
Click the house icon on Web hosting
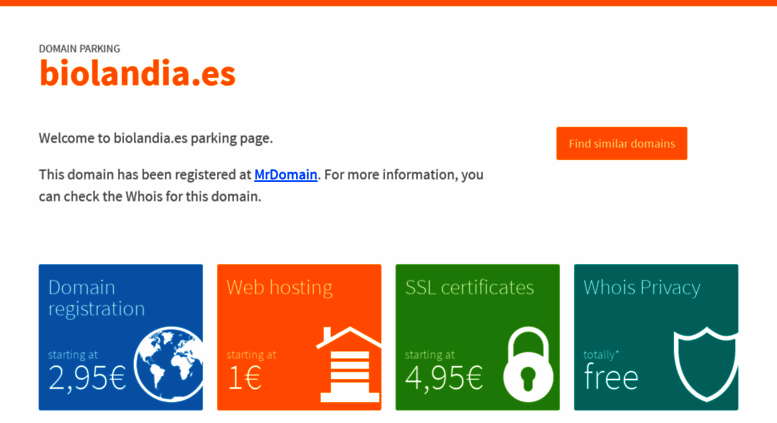349,364
